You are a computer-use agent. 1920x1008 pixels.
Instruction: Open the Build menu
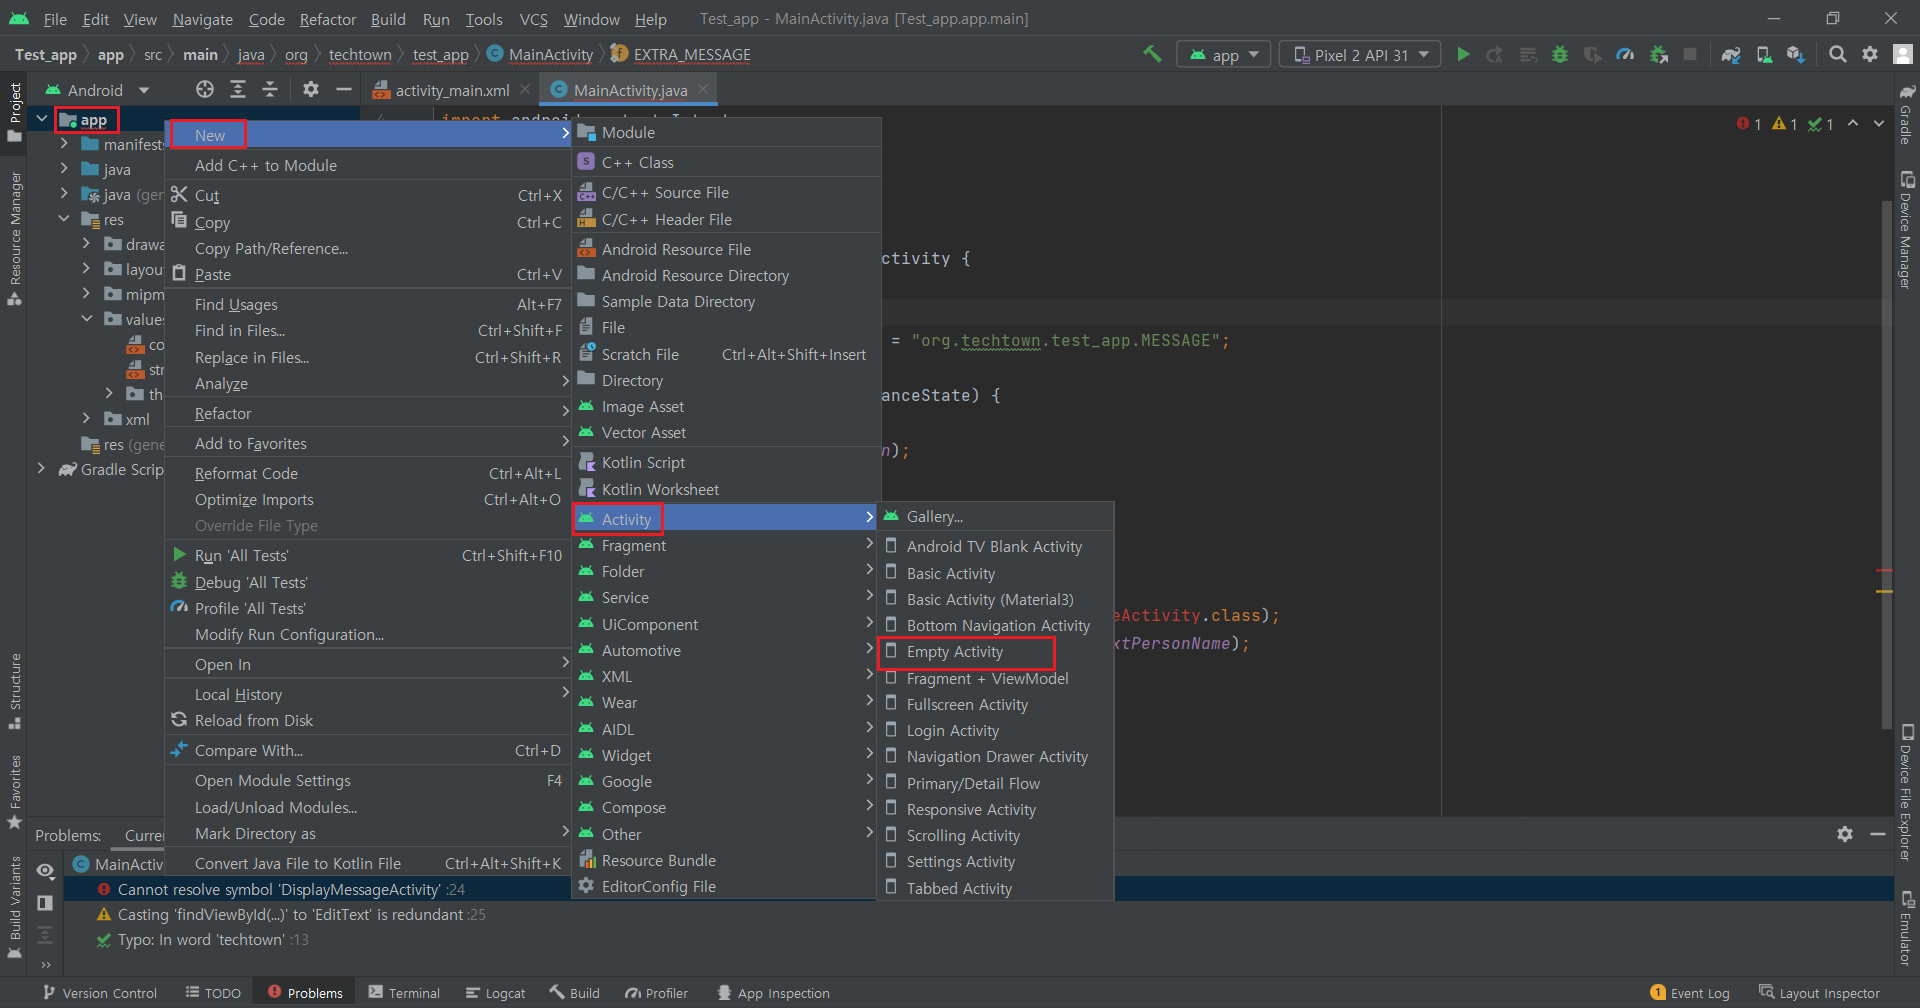pos(388,19)
